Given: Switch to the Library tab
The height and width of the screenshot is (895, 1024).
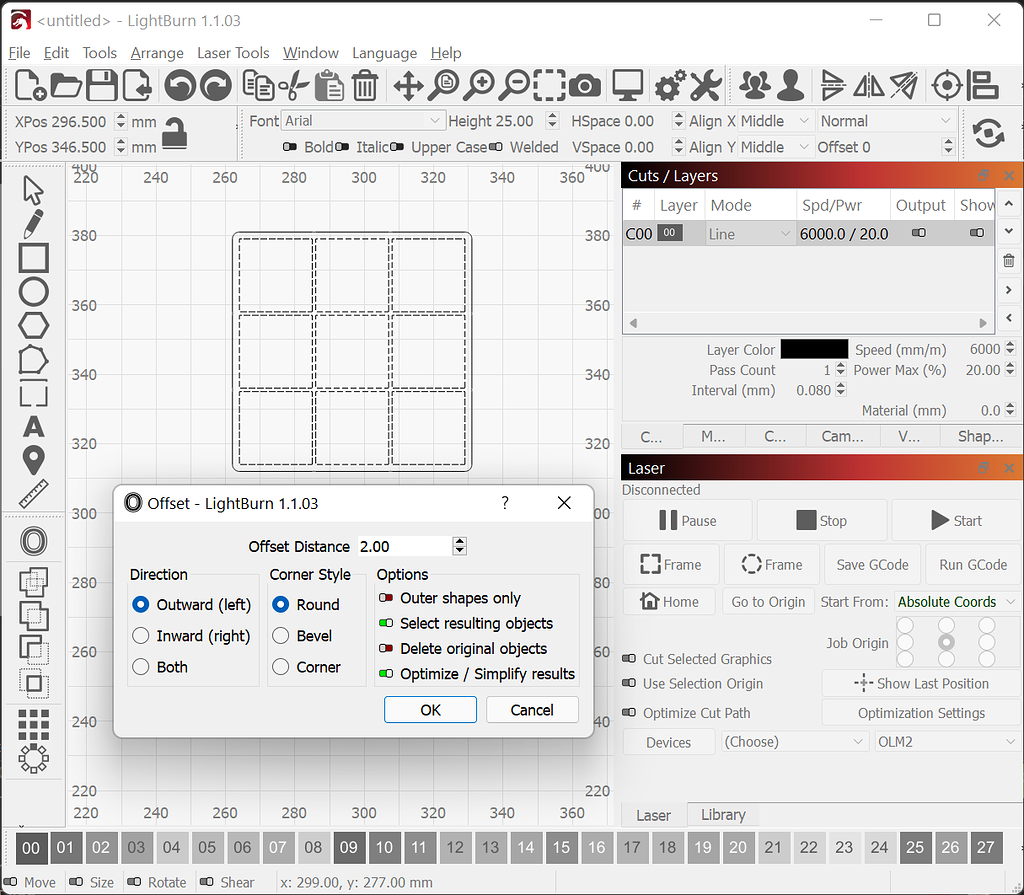Looking at the screenshot, I should [722, 815].
